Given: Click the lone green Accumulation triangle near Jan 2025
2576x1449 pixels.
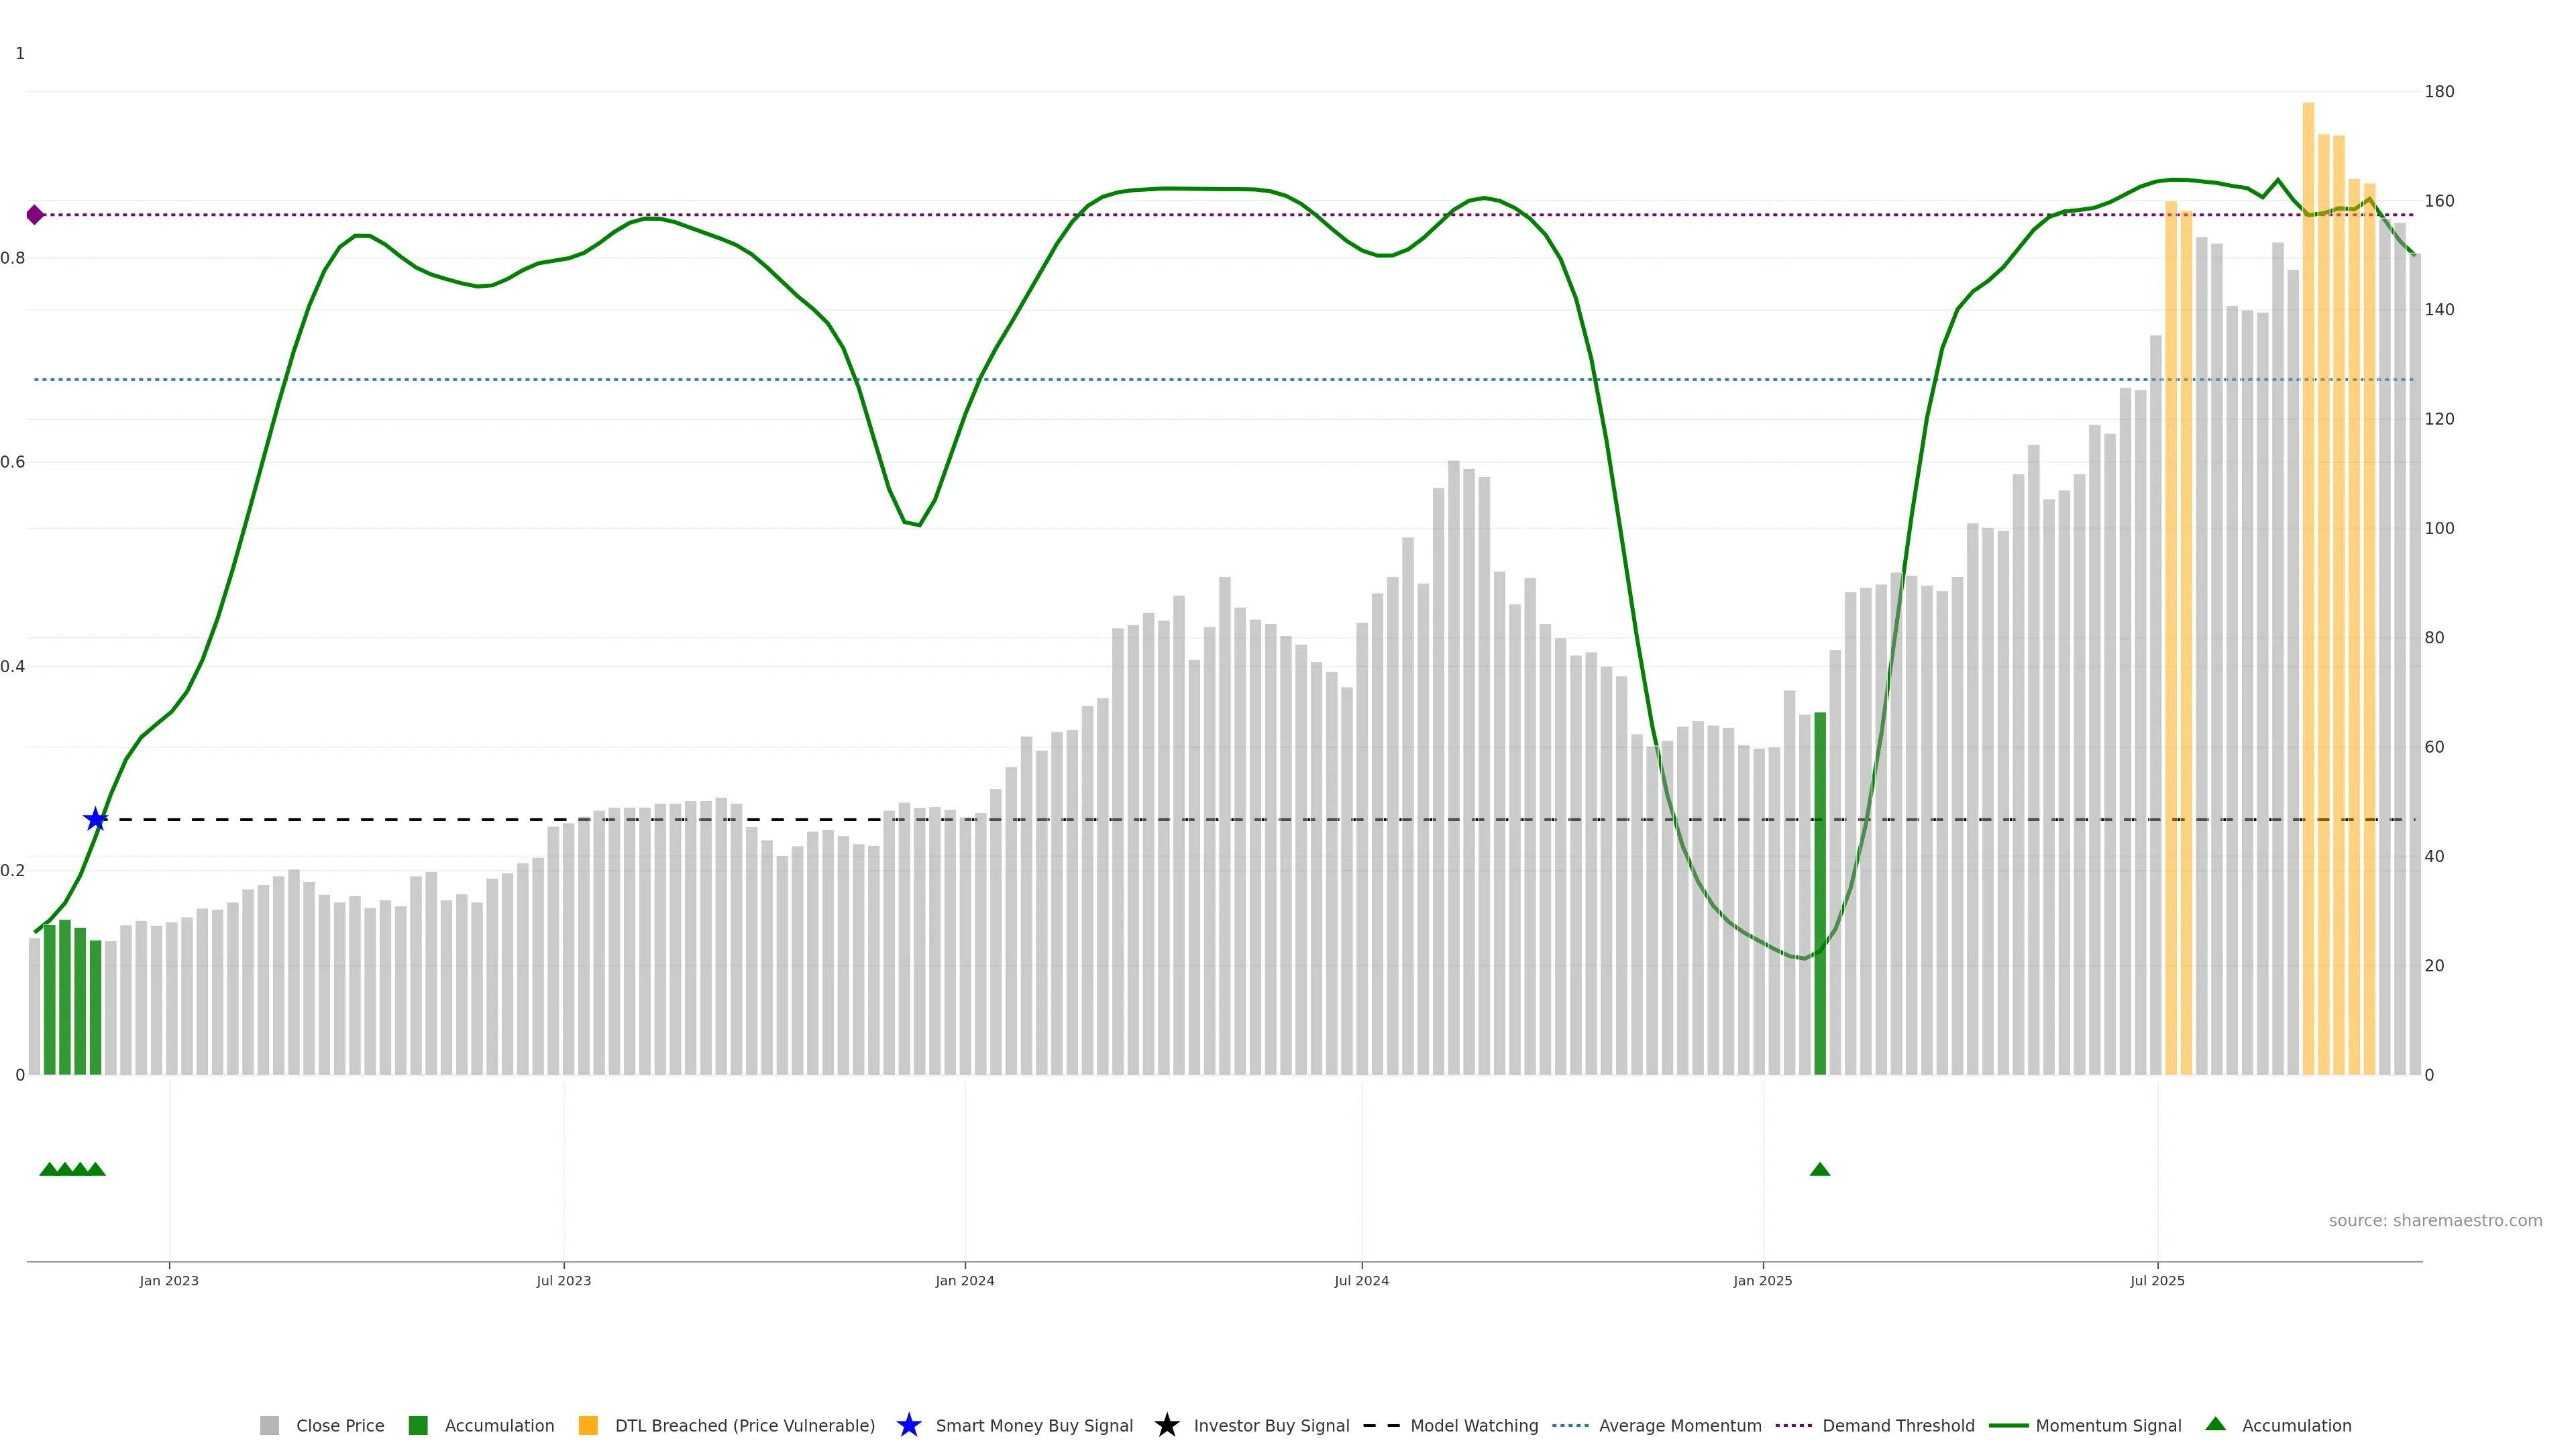Looking at the screenshot, I should point(1820,1169).
